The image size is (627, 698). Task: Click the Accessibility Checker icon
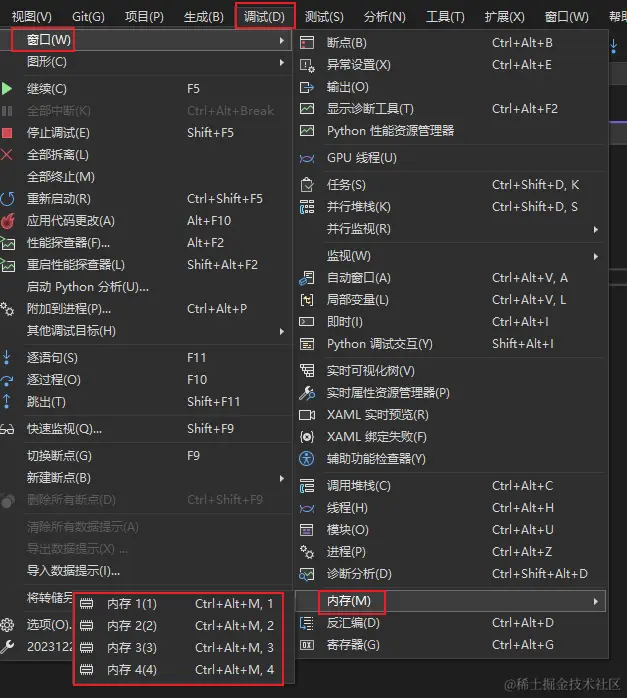[x=307, y=459]
